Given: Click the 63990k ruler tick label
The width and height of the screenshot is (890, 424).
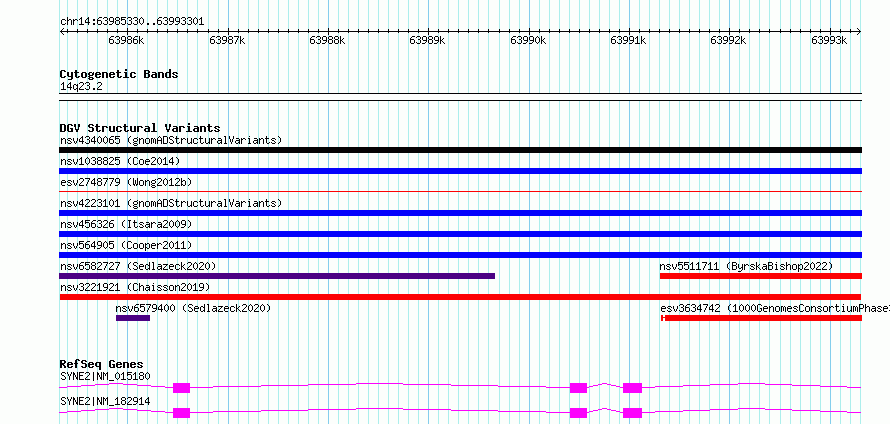Looking at the screenshot, I should pos(528,40).
